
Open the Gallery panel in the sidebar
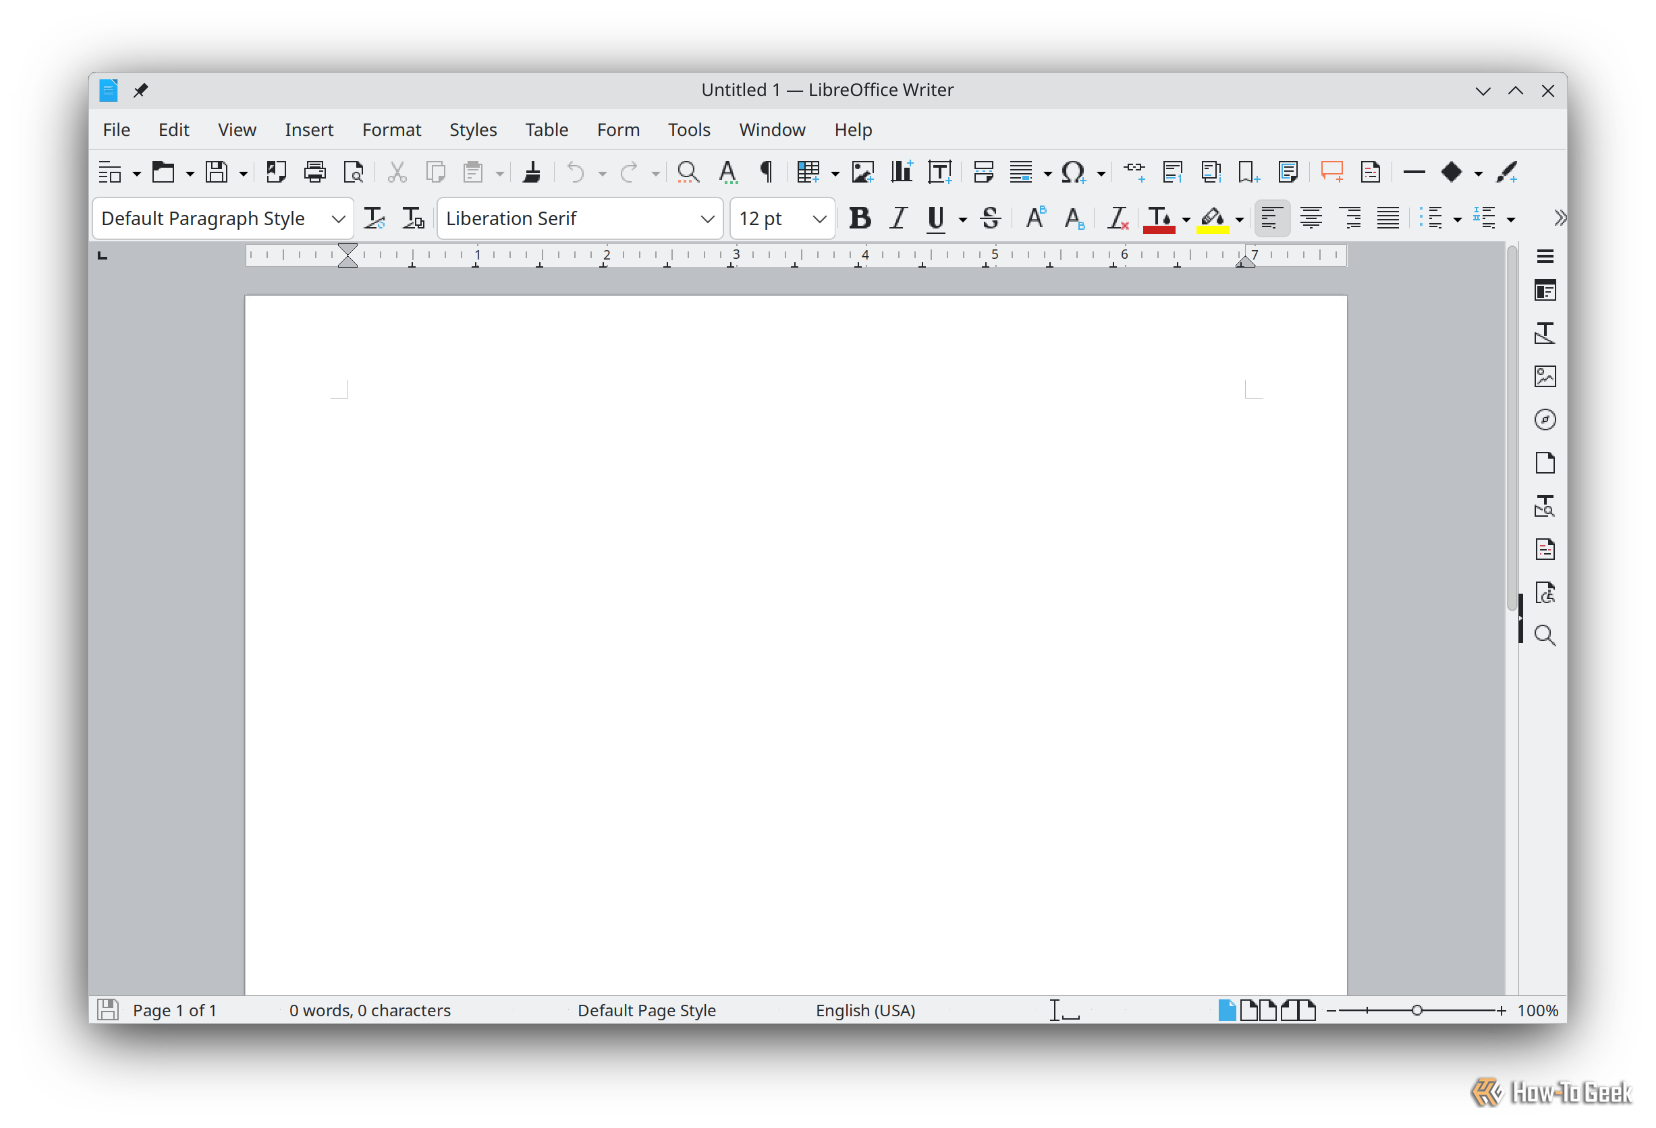click(1545, 376)
